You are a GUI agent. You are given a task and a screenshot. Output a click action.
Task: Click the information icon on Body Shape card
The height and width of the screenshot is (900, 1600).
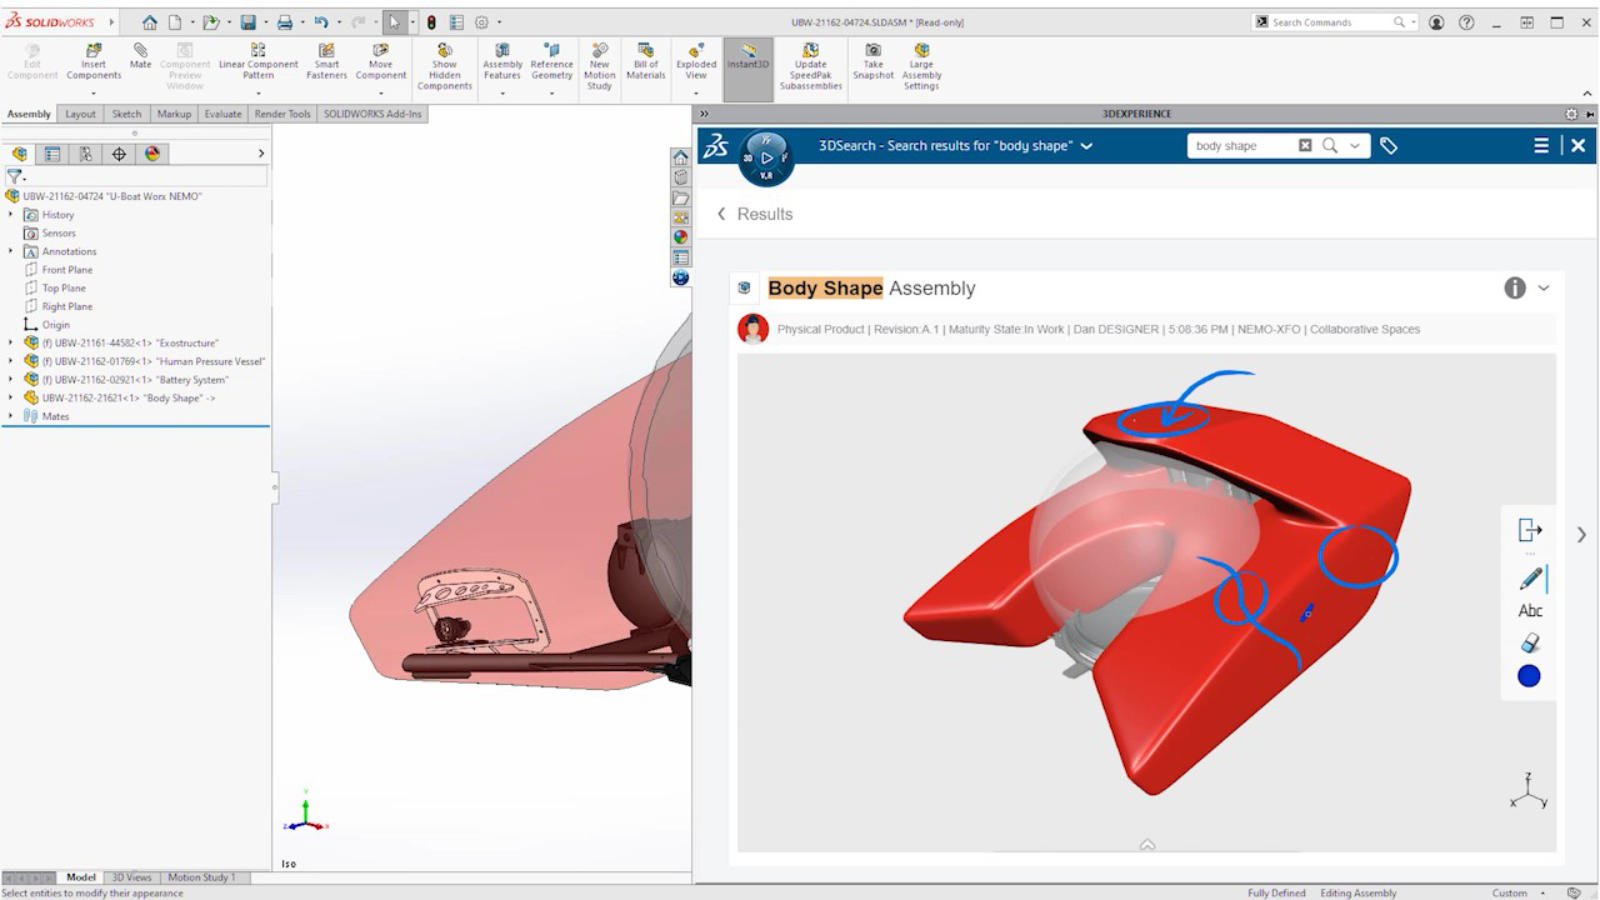pyautogui.click(x=1515, y=288)
